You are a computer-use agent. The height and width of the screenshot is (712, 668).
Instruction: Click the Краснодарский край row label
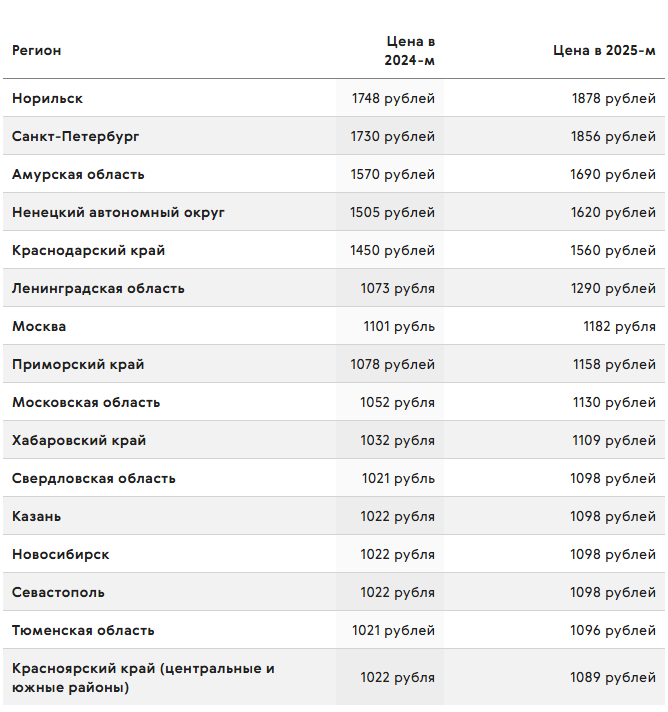click(89, 250)
